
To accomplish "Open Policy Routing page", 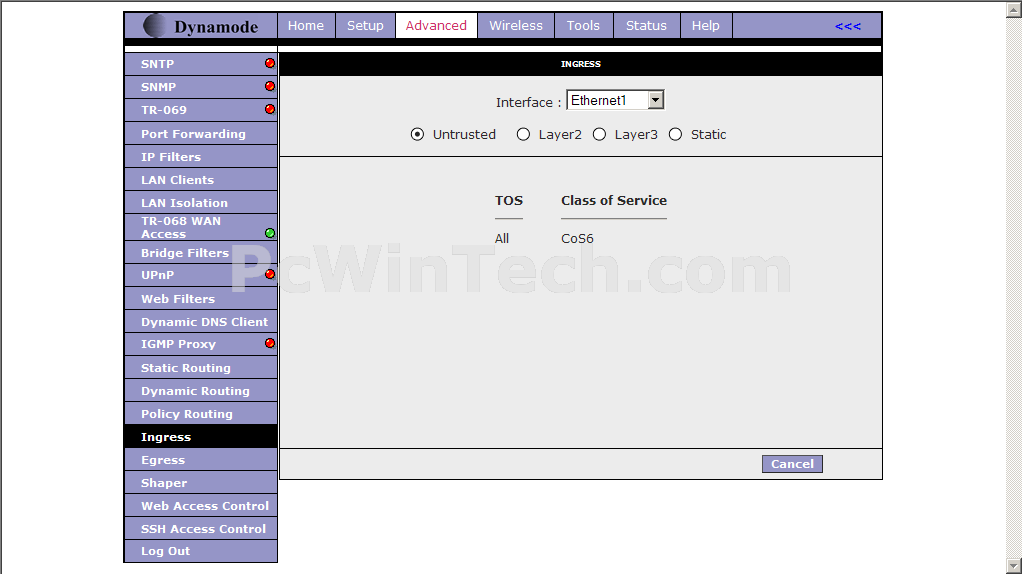I will (200, 414).
